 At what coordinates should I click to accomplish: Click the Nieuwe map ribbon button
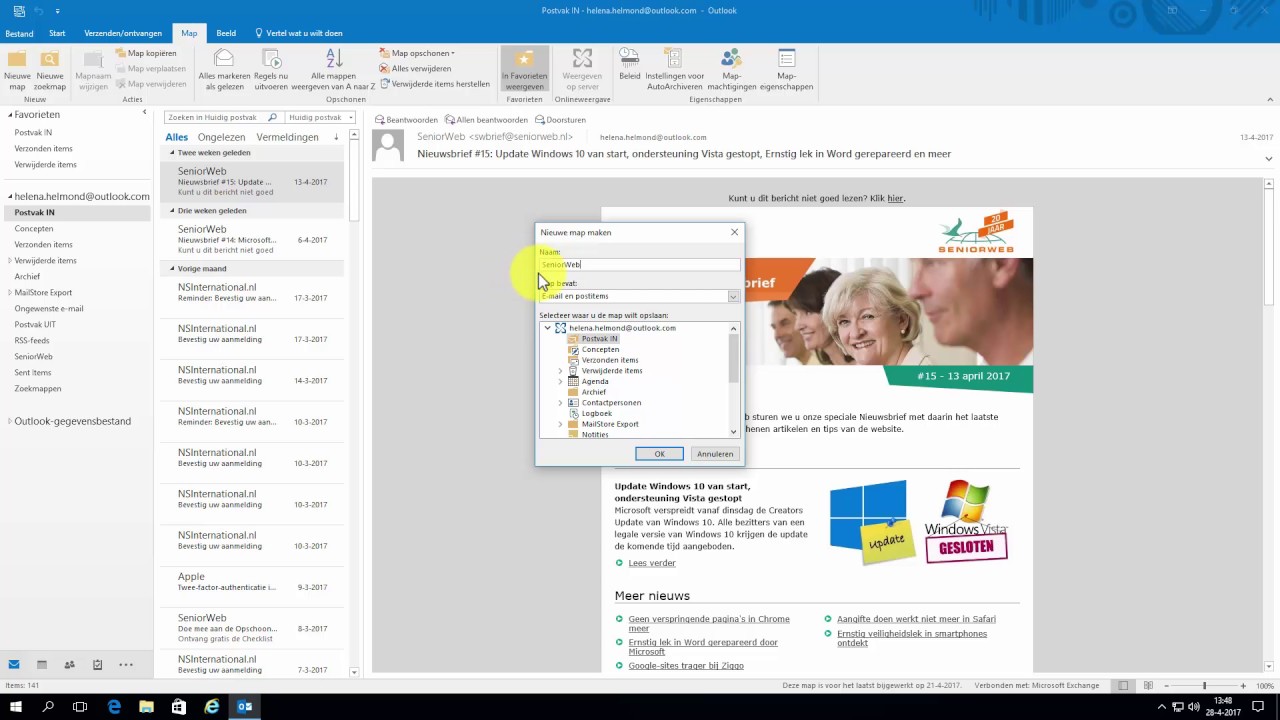[17, 69]
